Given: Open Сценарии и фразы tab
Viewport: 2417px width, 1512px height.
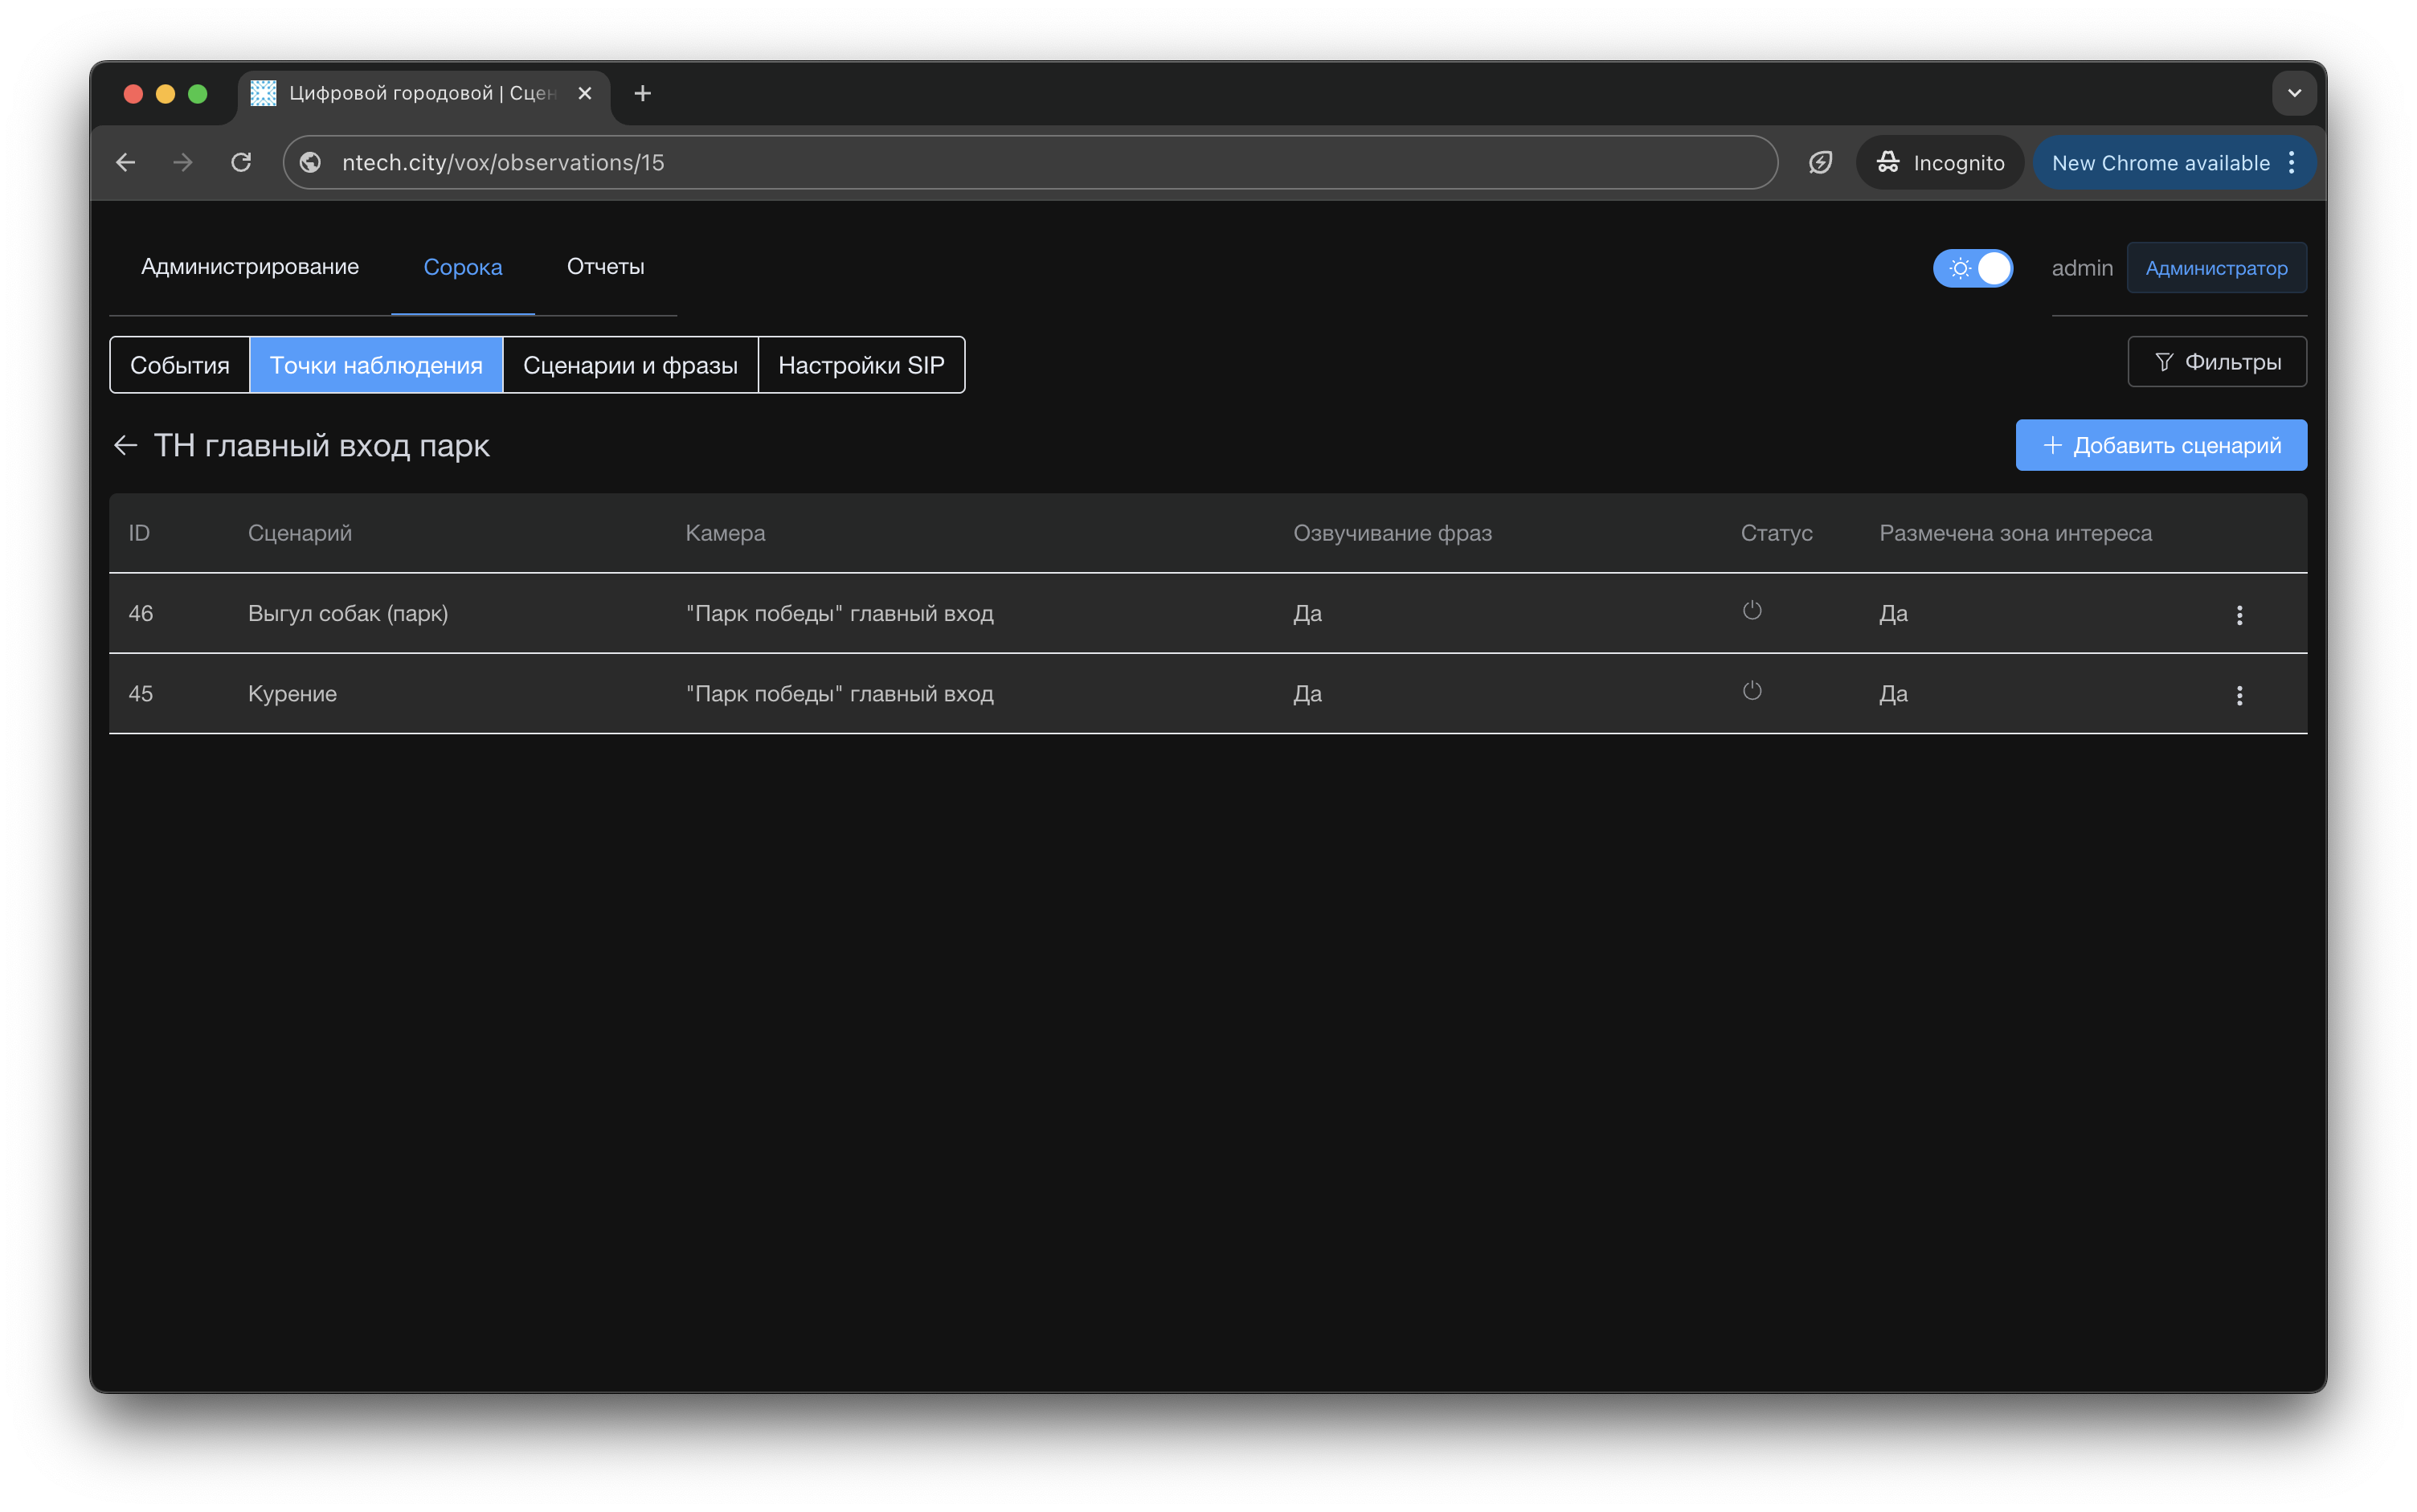Looking at the screenshot, I should point(630,365).
